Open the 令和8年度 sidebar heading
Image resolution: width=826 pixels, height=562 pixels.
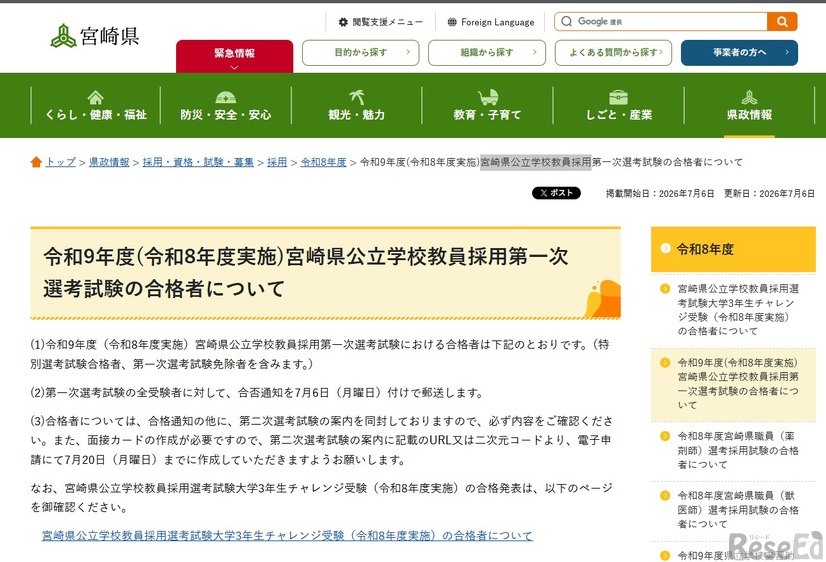733,249
